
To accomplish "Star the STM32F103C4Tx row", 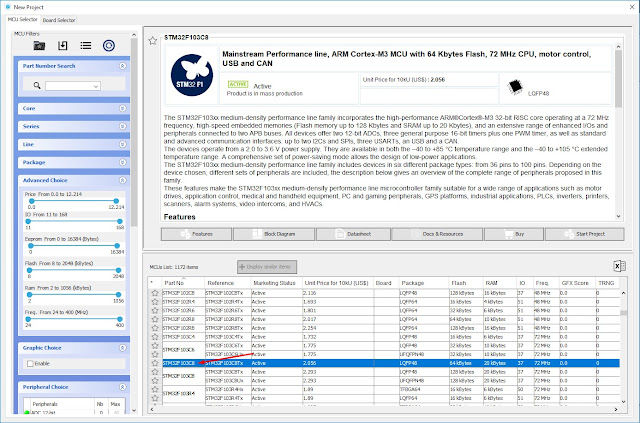I will pos(155,337).
